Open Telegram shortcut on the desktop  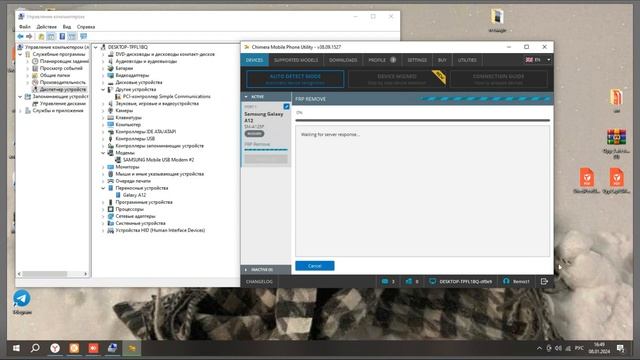point(22,302)
